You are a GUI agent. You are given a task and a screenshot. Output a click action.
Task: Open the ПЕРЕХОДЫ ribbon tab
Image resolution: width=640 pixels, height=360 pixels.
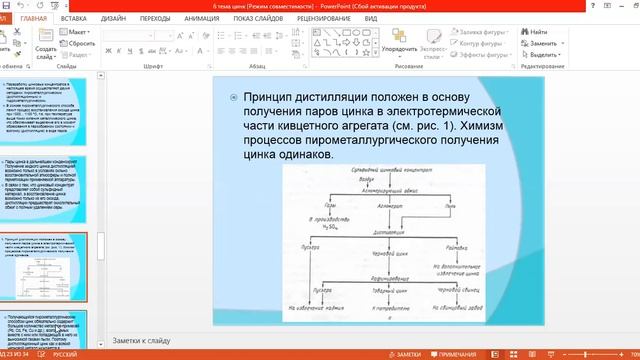155,18
